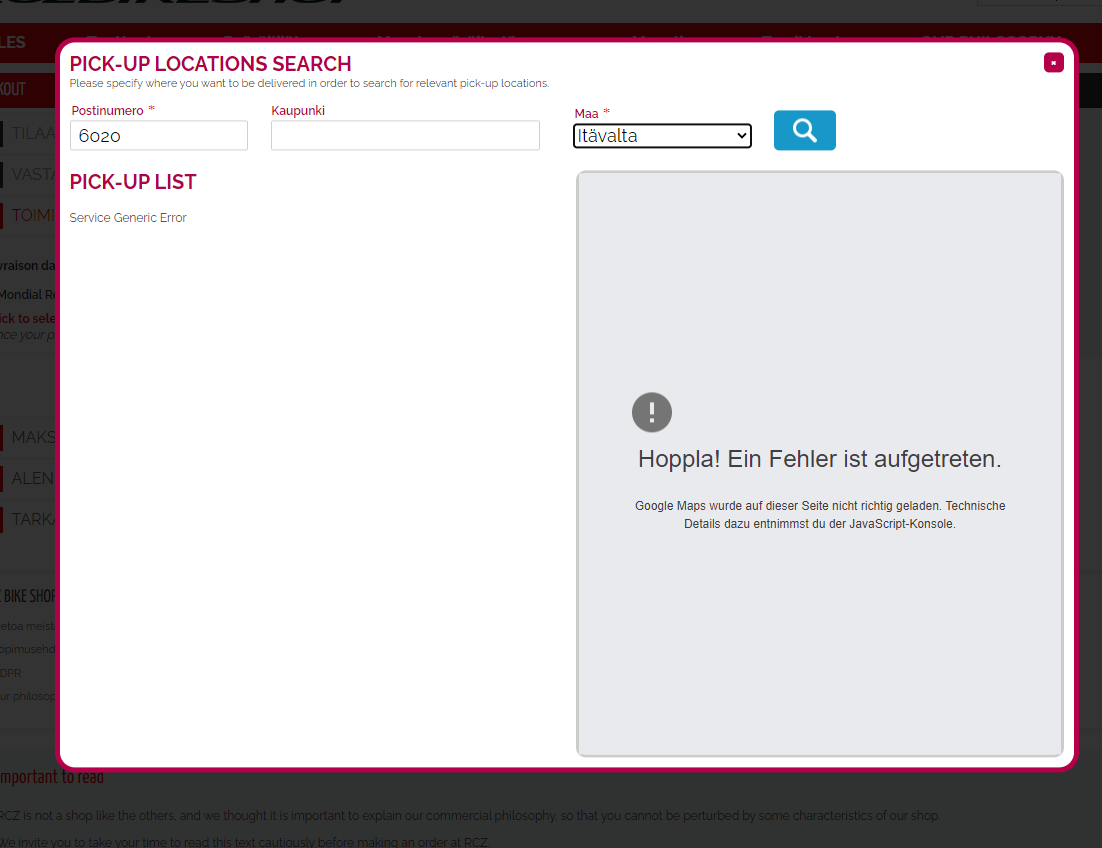
Task: Click the PICK-UP LOCATIONS SEARCH title
Action: 210,64
